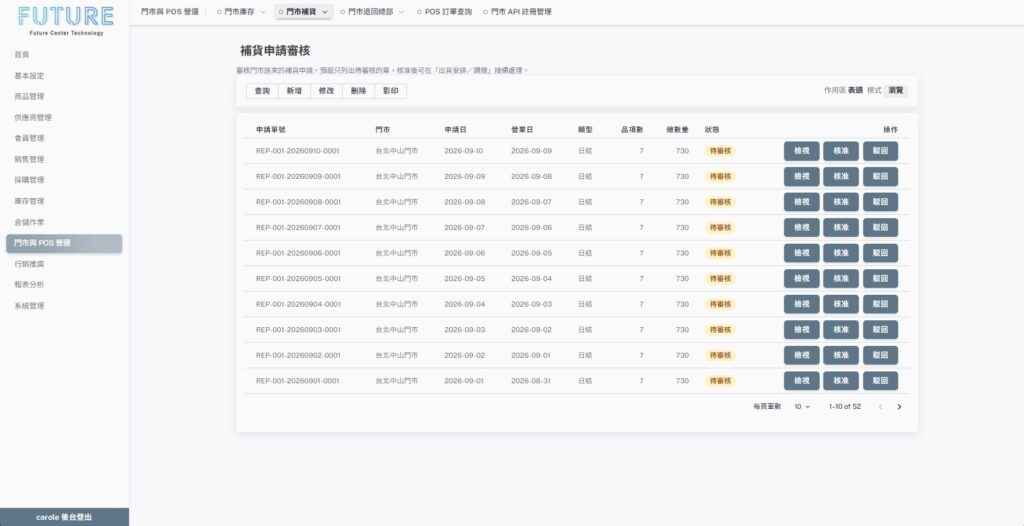Viewport: 1024px width, 526px height.
Task: Click the 新增 toolbar button
Action: point(294,91)
